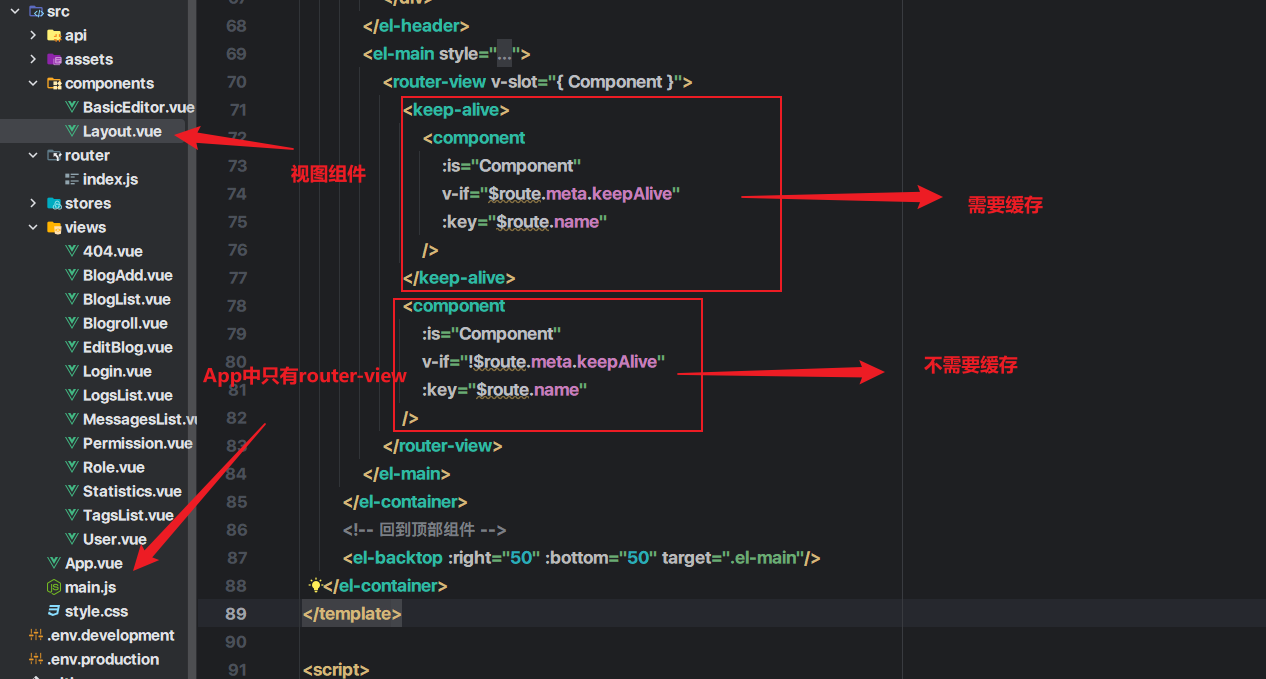Click the closing template tag on line 89

click(x=352, y=614)
